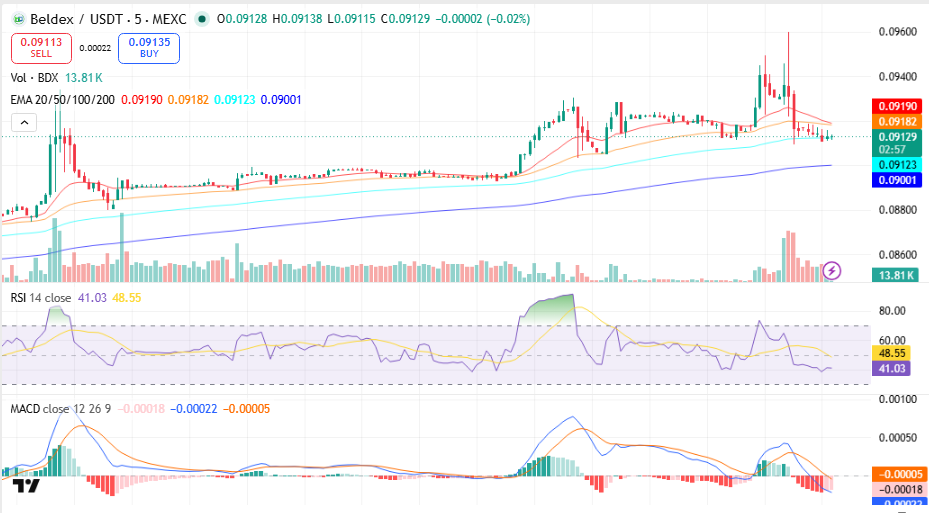Click the change −0.00002 (−0.02%) in header
Viewport: 929px width, 513px height.
tap(483, 19)
